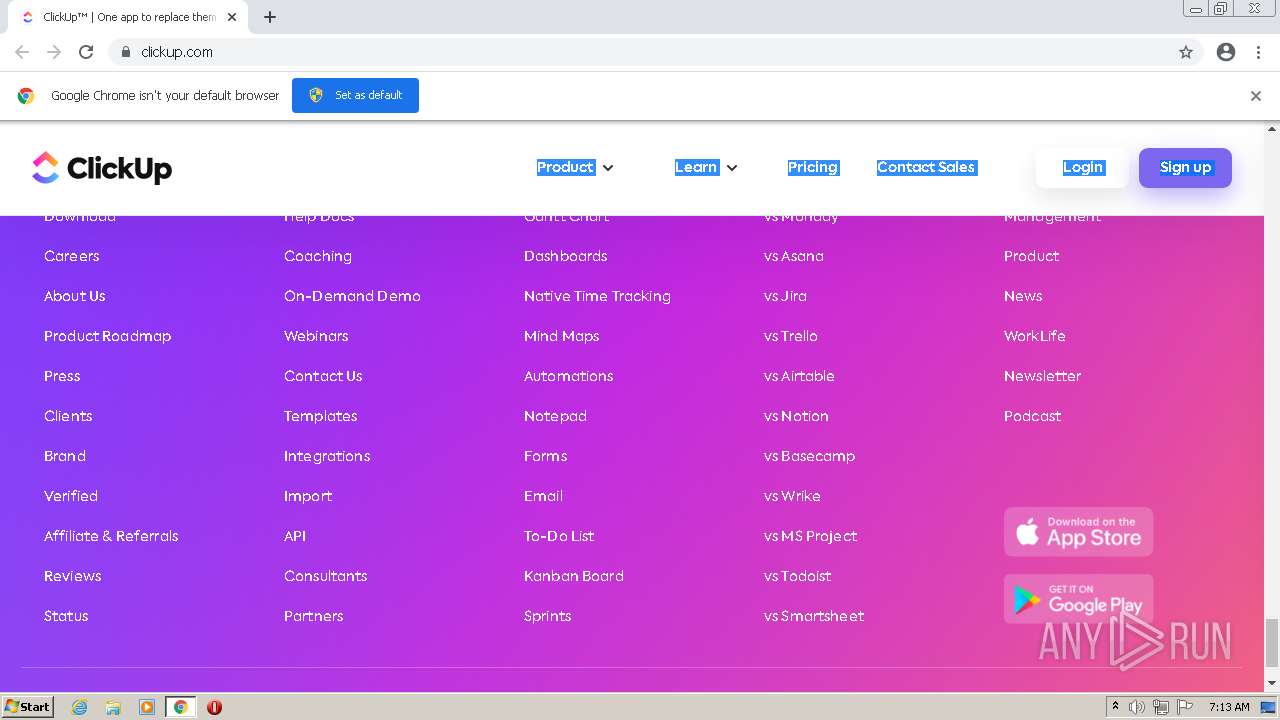The height and width of the screenshot is (720, 1280).
Task: Open the Dashboards feature link
Action: tap(566, 256)
